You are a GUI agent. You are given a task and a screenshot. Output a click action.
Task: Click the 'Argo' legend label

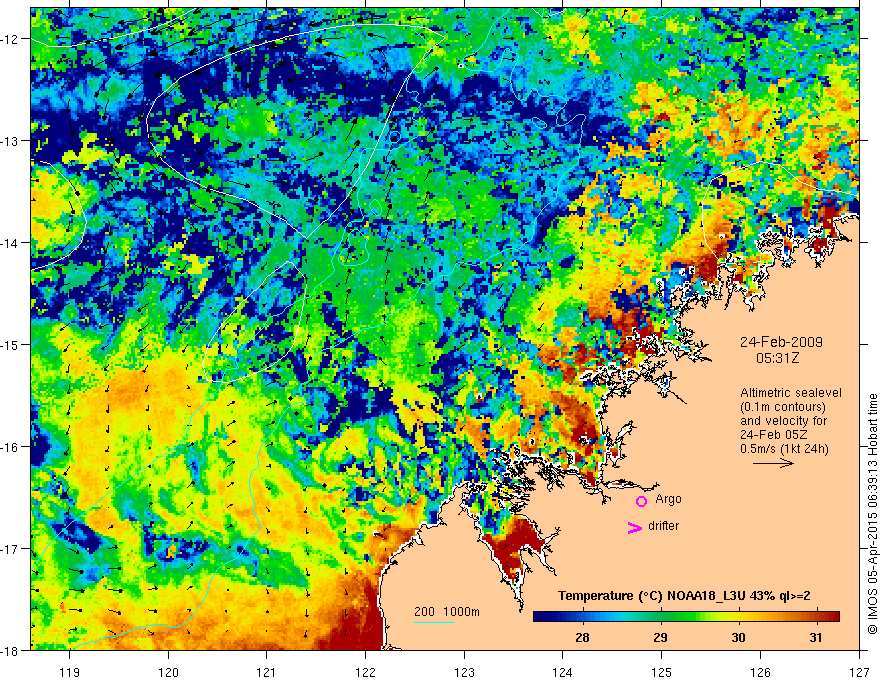click(668, 499)
